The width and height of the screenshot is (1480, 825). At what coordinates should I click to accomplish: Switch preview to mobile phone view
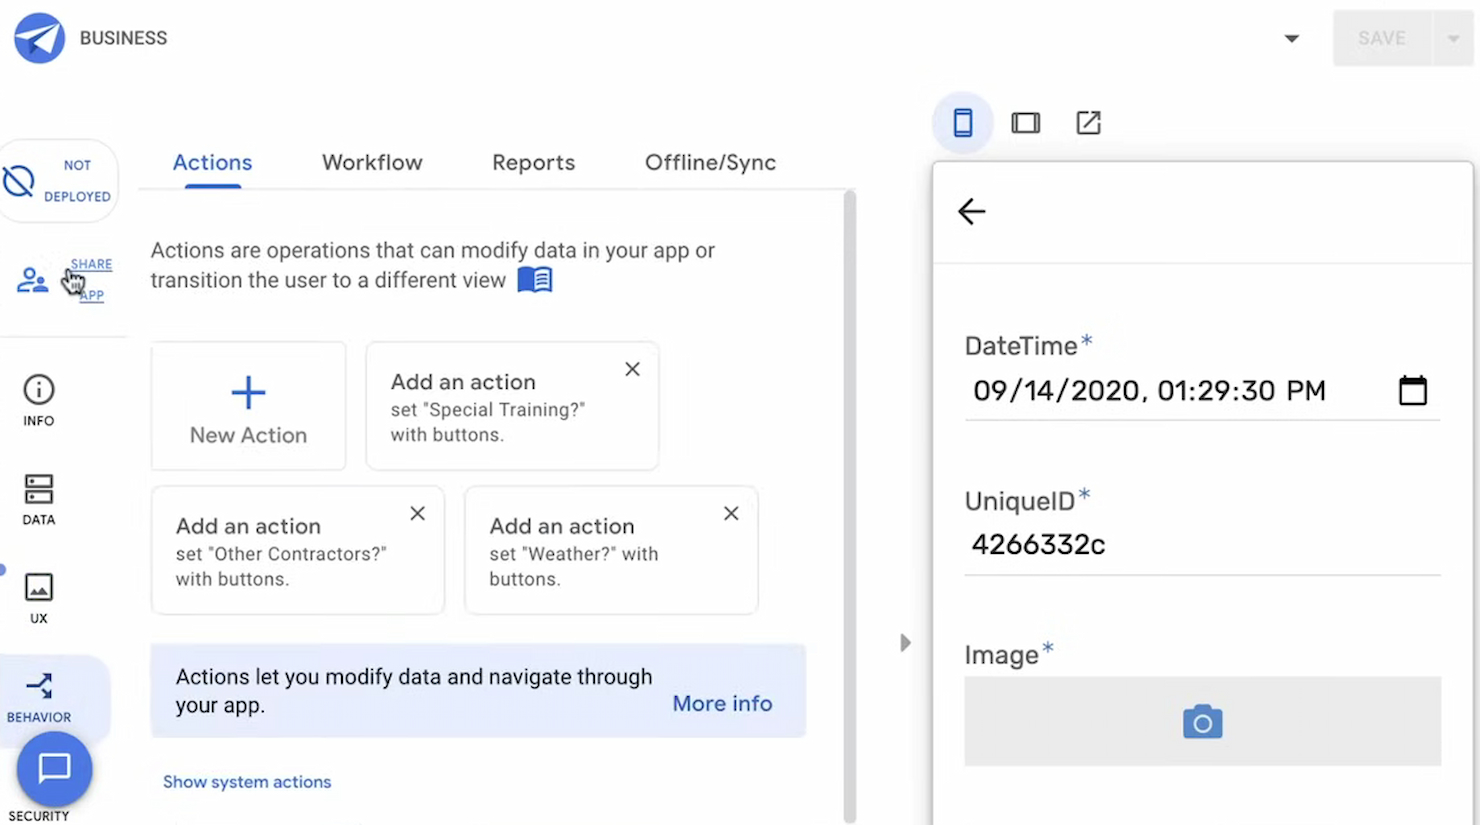(x=963, y=123)
